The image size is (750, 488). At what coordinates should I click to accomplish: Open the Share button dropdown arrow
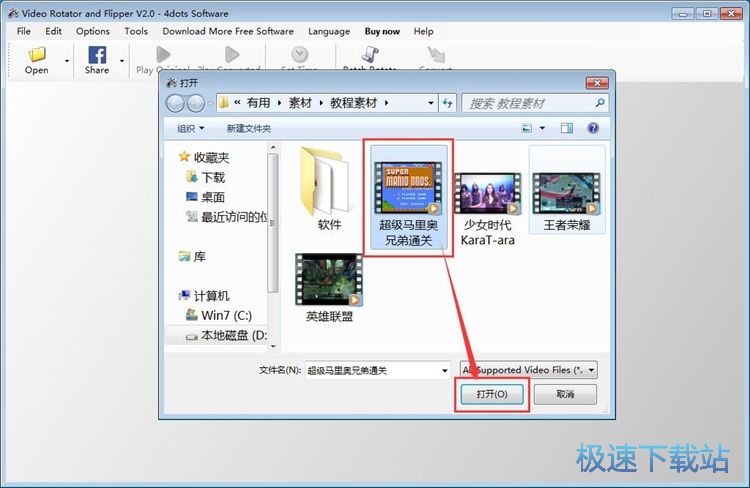point(122,61)
